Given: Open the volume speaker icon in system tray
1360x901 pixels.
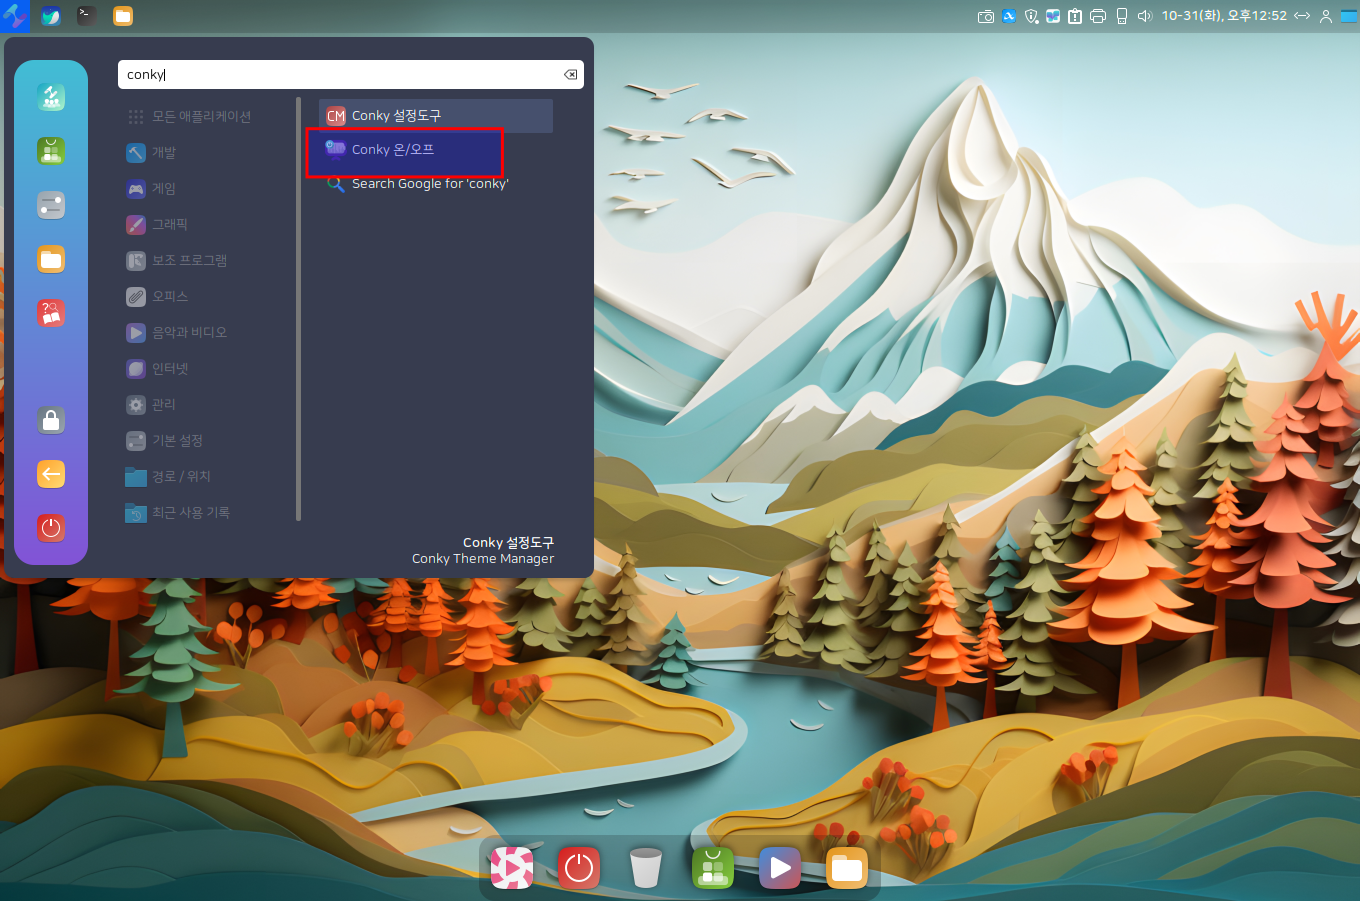Looking at the screenshot, I should 1145,16.
